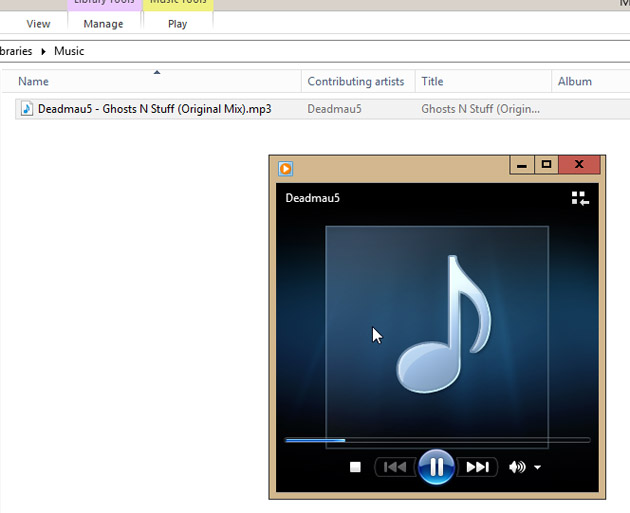The width and height of the screenshot is (630, 513).
Task: Click the Windows Media Player title icon
Action: pyautogui.click(x=285, y=168)
